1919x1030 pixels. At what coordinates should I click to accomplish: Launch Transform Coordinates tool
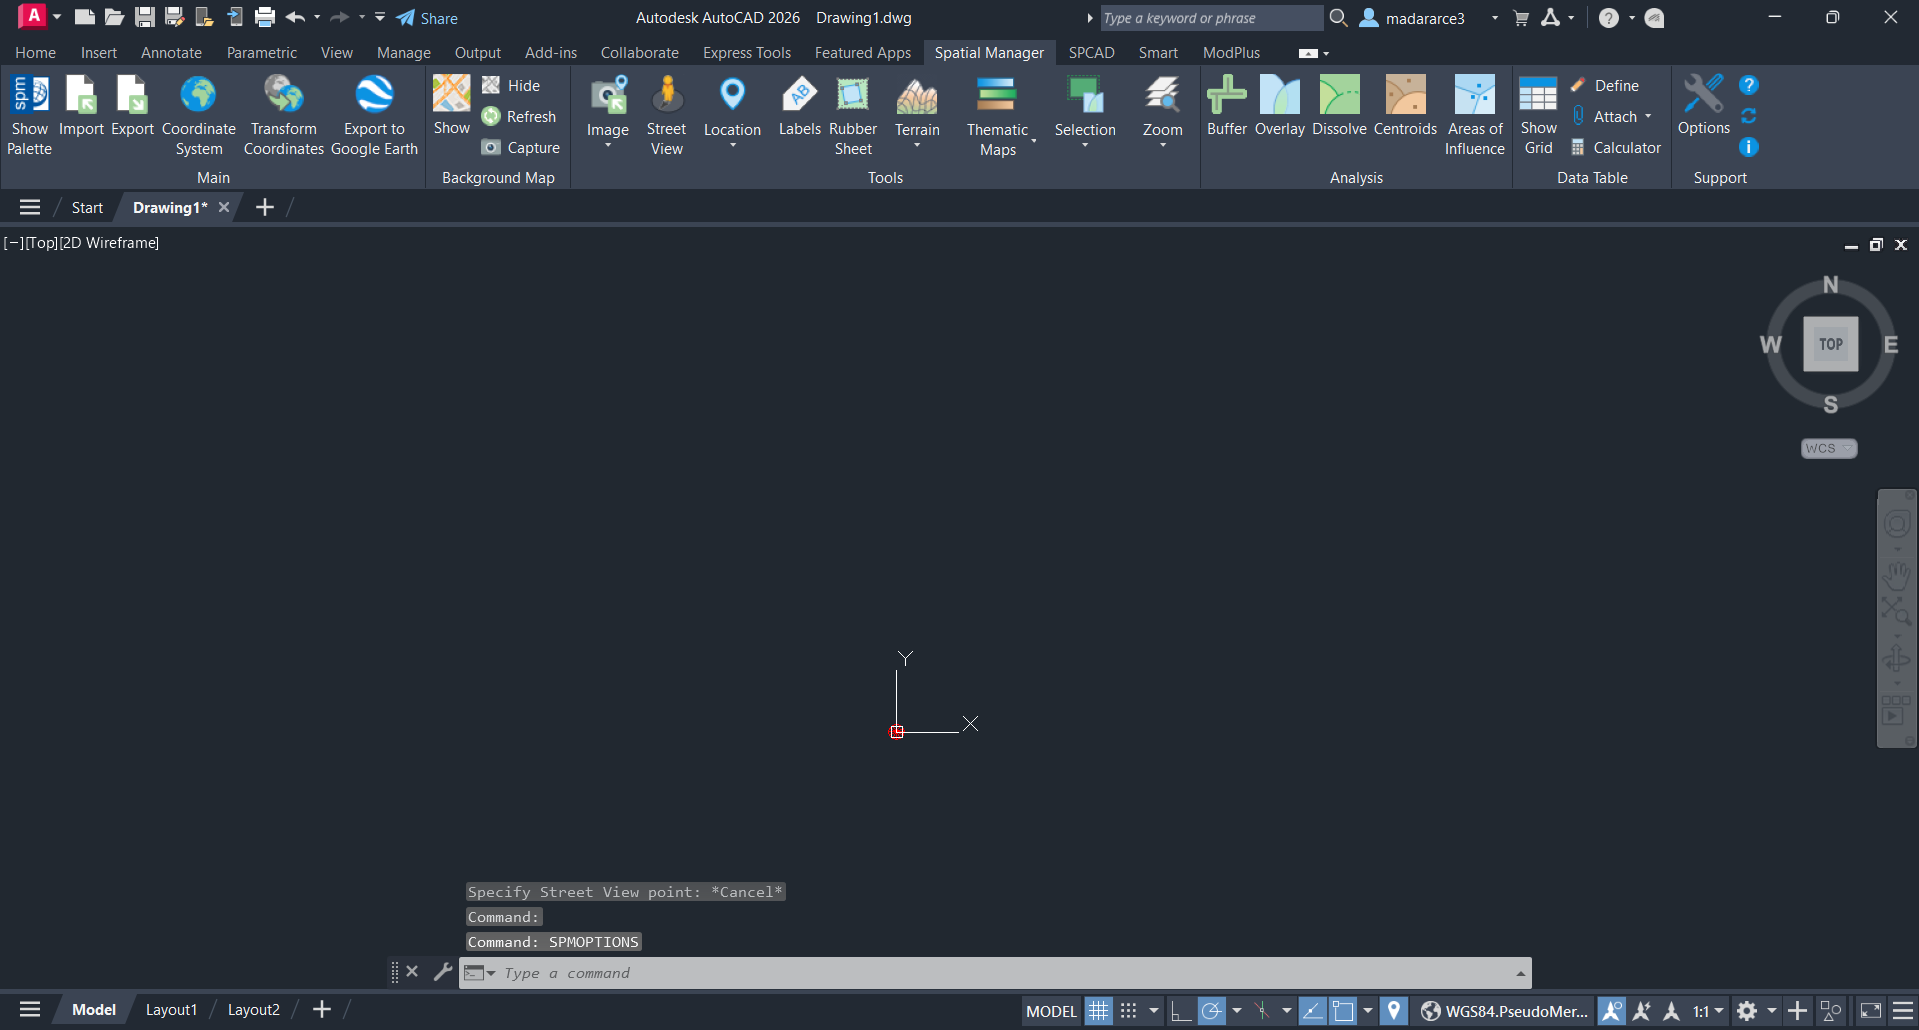tap(283, 115)
